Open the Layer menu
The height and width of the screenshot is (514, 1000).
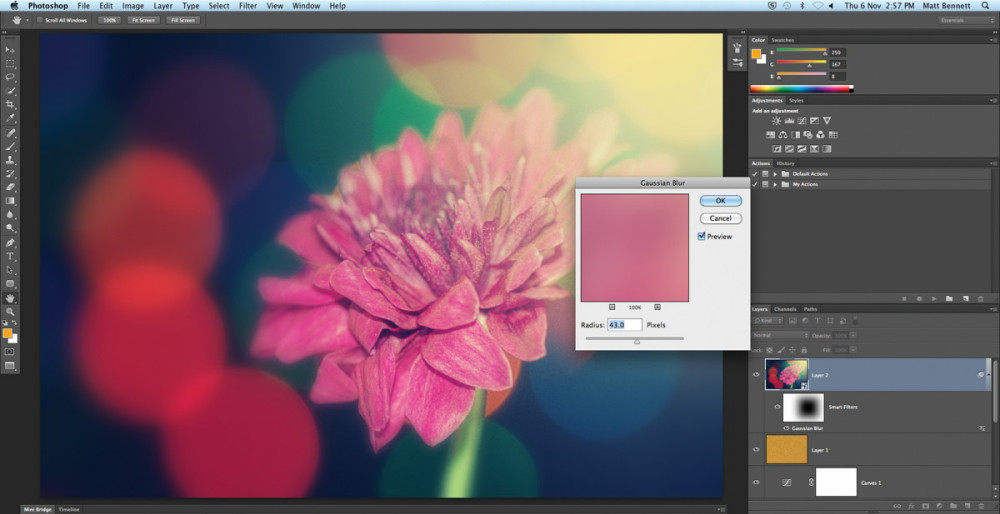tap(163, 6)
